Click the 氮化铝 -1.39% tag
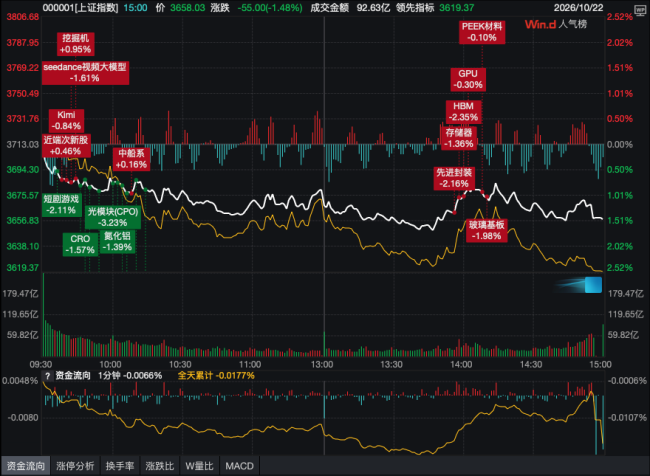The image size is (650, 476). pos(117,241)
